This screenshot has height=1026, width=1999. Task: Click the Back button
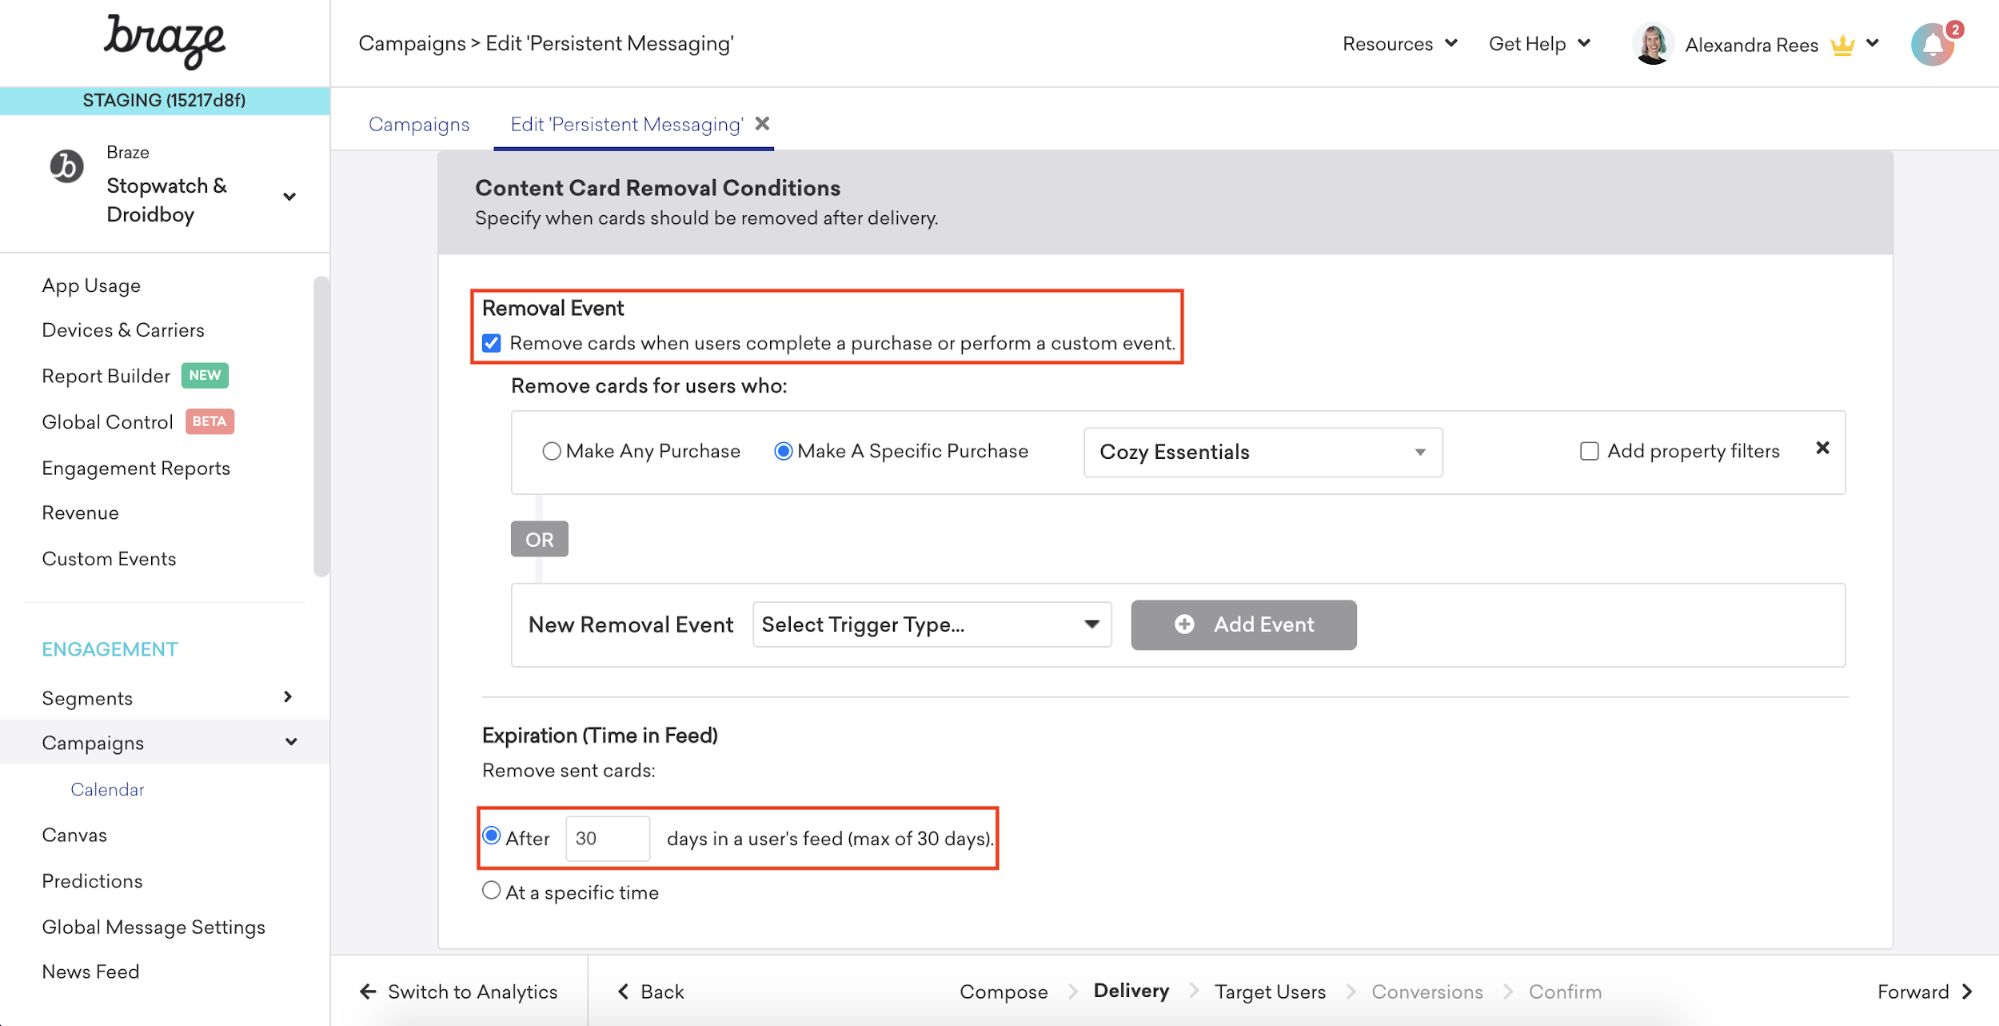pos(651,991)
